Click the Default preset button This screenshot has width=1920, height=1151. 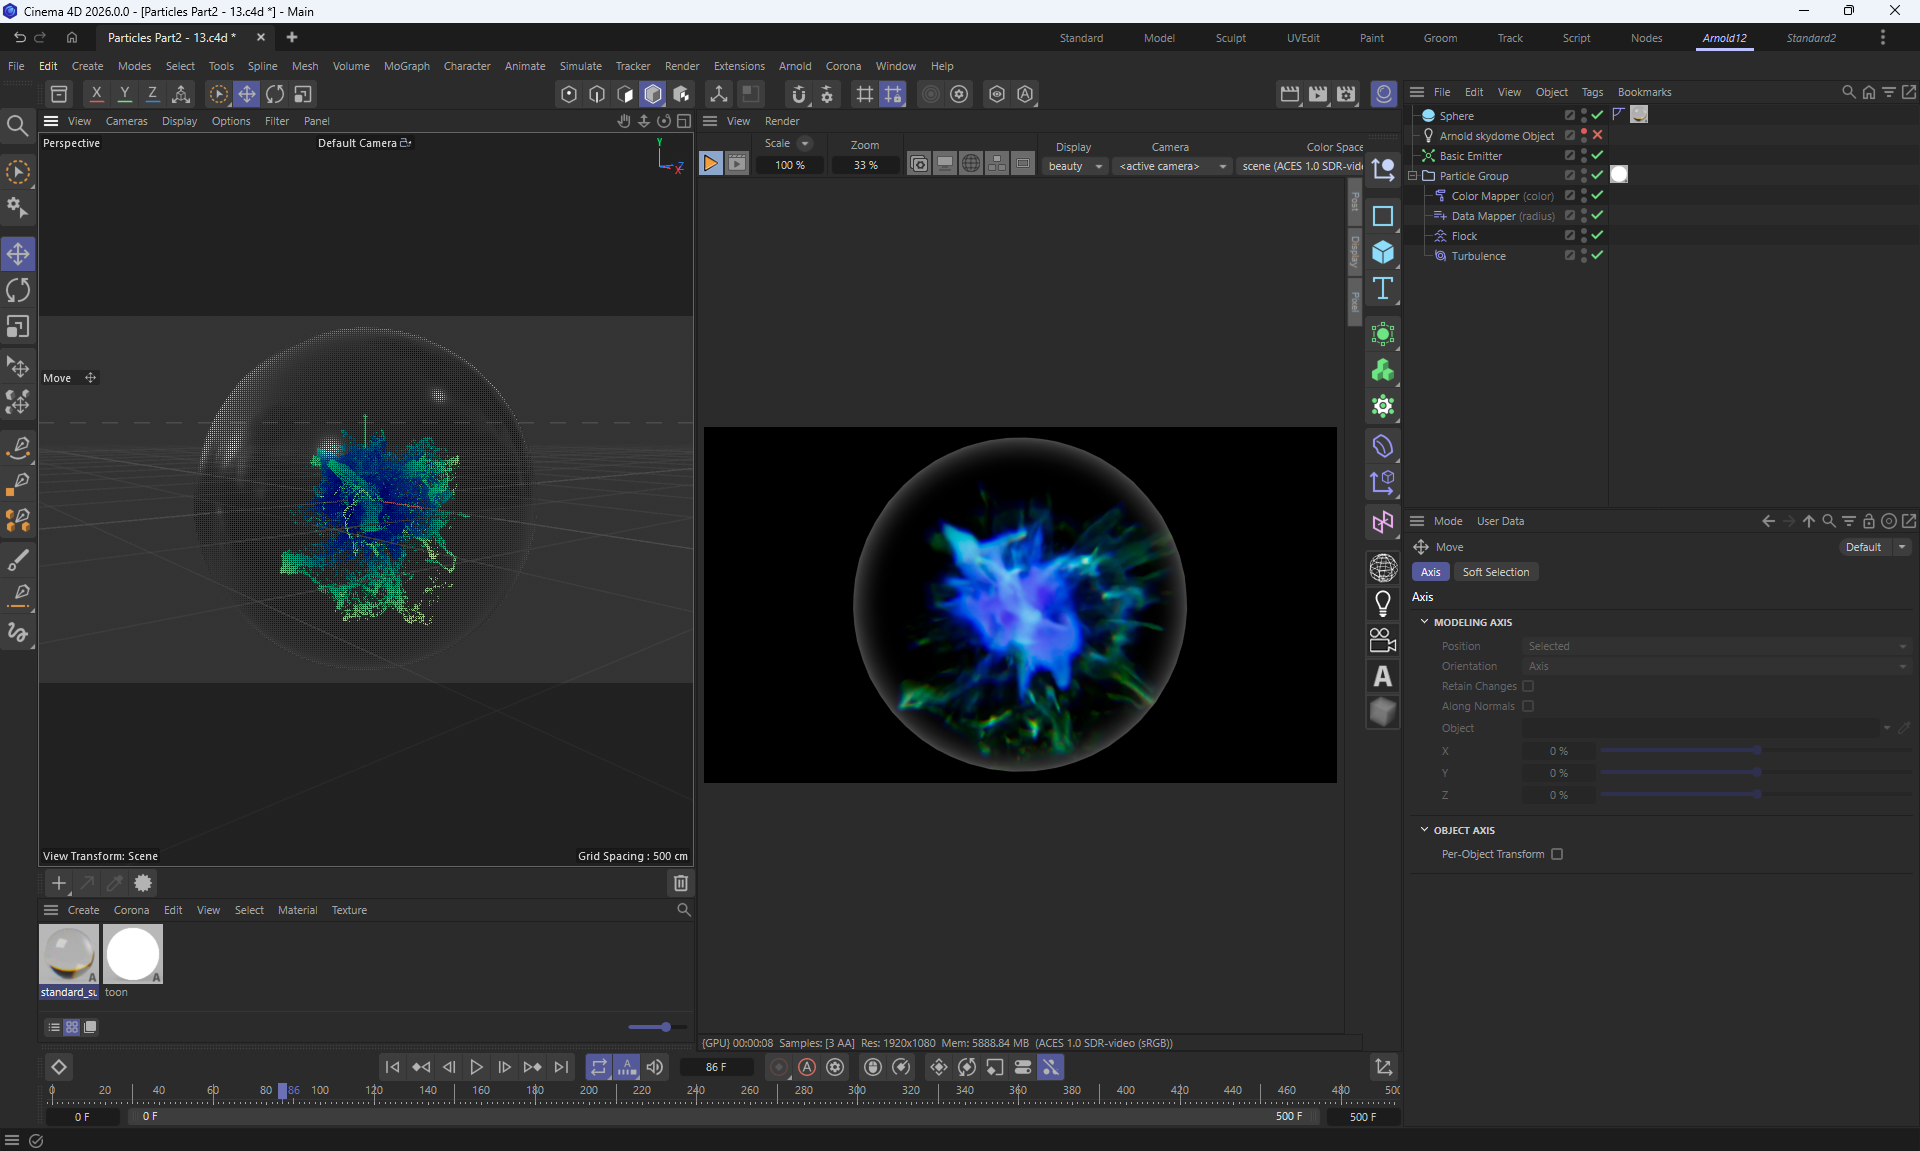tap(1863, 547)
